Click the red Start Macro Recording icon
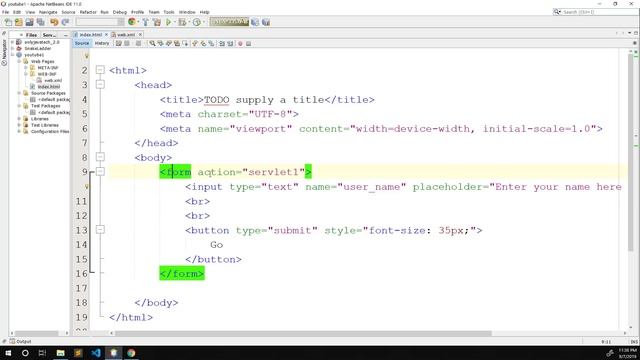This screenshot has width=640, height=360. [240, 43]
